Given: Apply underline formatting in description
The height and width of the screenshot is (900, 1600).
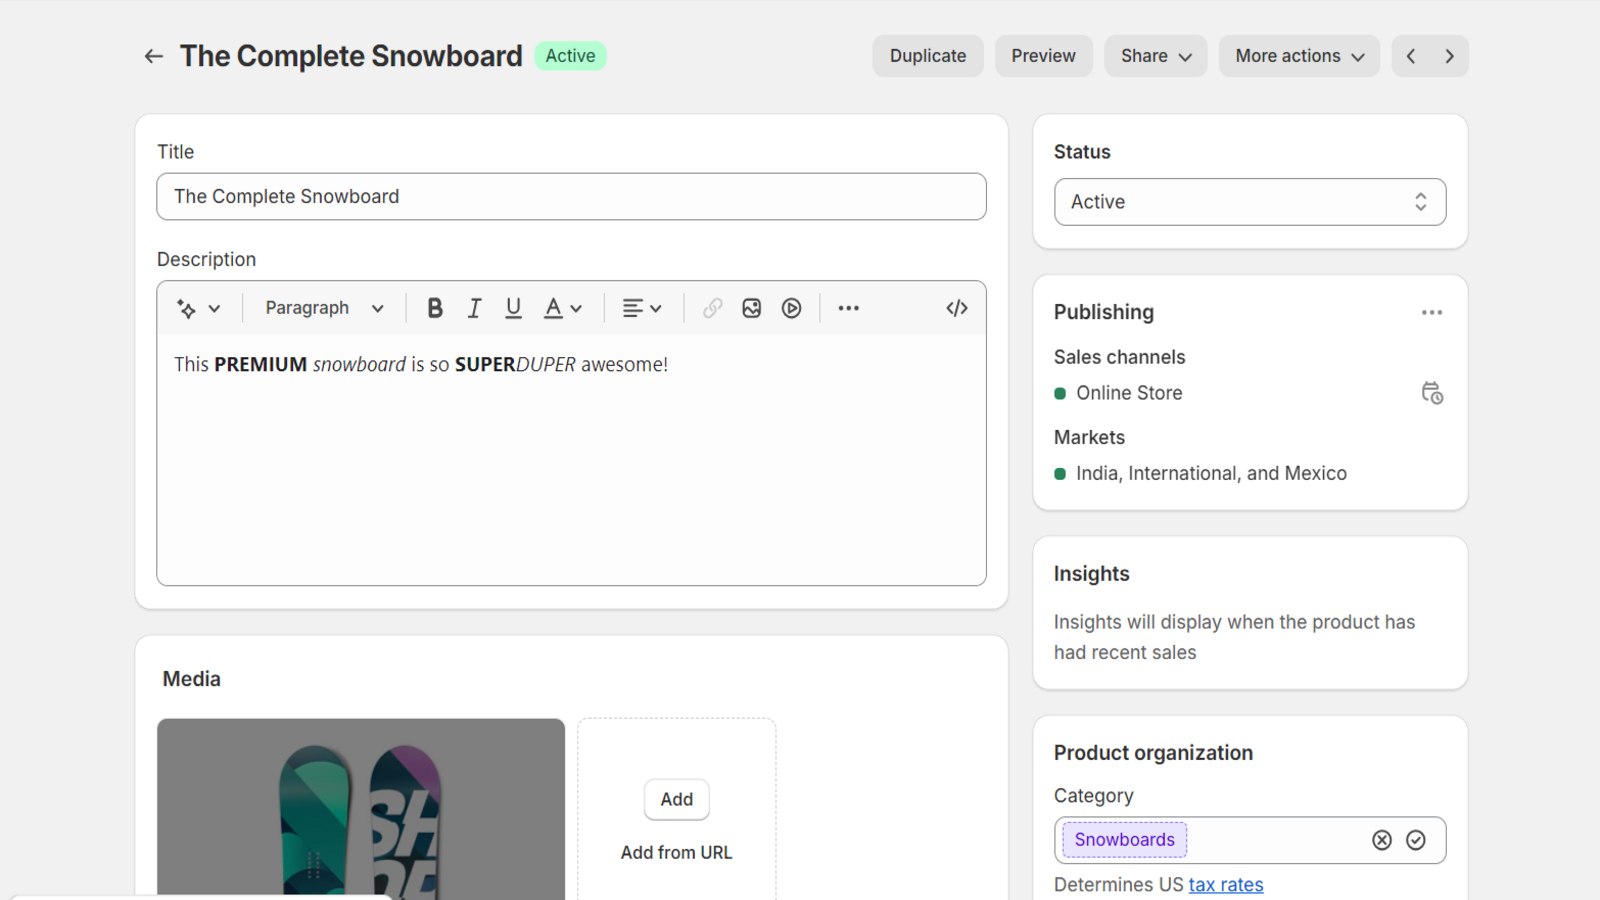Looking at the screenshot, I should tap(513, 308).
